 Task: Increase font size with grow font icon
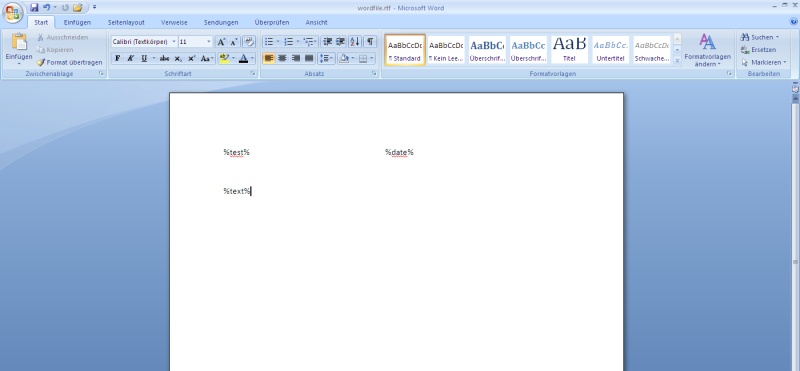click(221, 42)
